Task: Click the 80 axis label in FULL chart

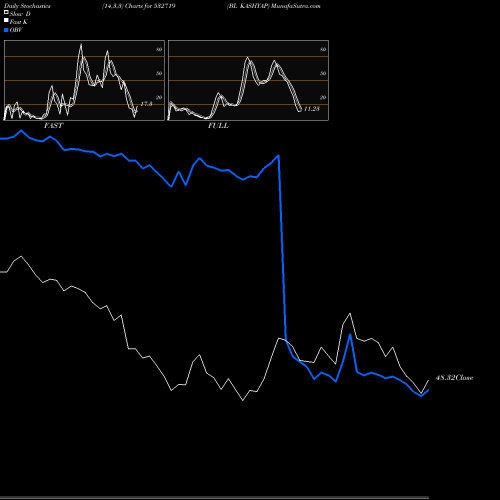Action: (323, 49)
